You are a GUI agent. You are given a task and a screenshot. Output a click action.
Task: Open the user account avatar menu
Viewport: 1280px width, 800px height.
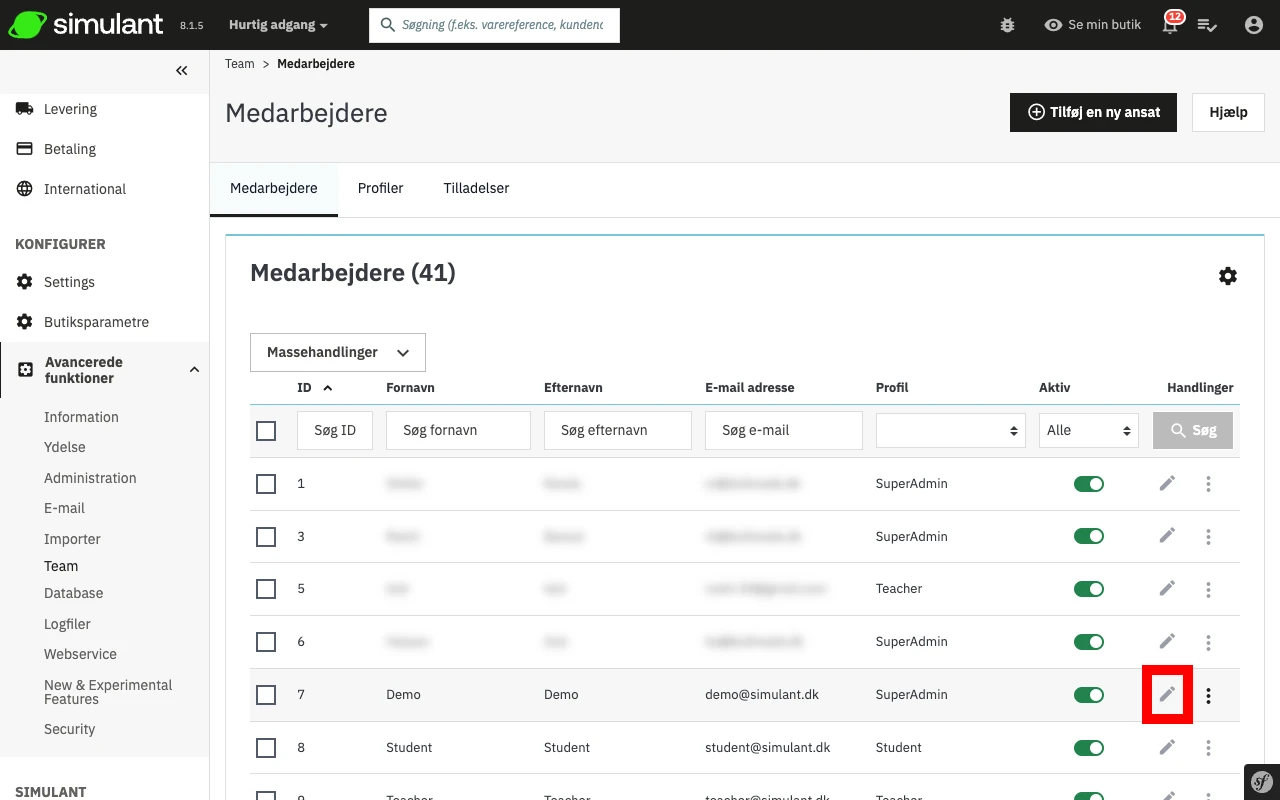(x=1253, y=25)
